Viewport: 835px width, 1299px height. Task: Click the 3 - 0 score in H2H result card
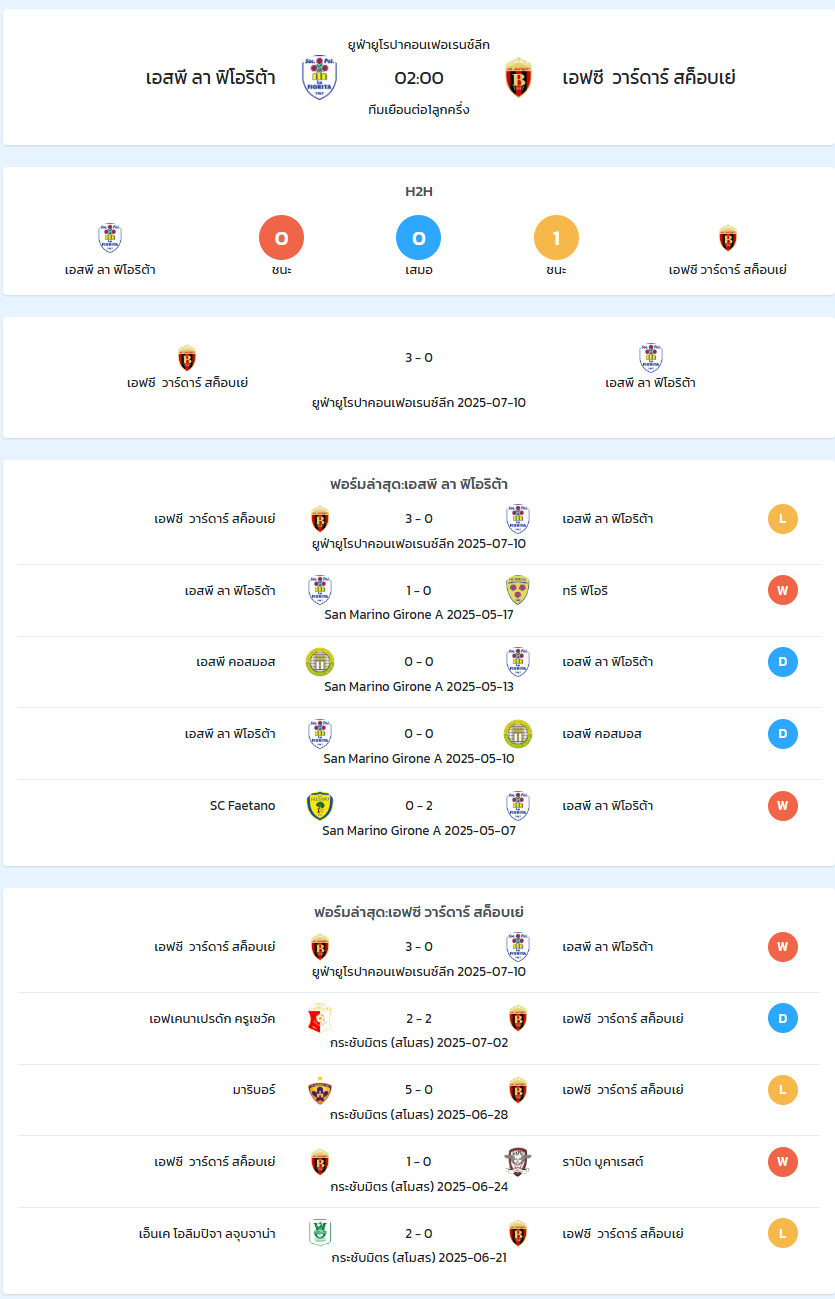click(419, 358)
